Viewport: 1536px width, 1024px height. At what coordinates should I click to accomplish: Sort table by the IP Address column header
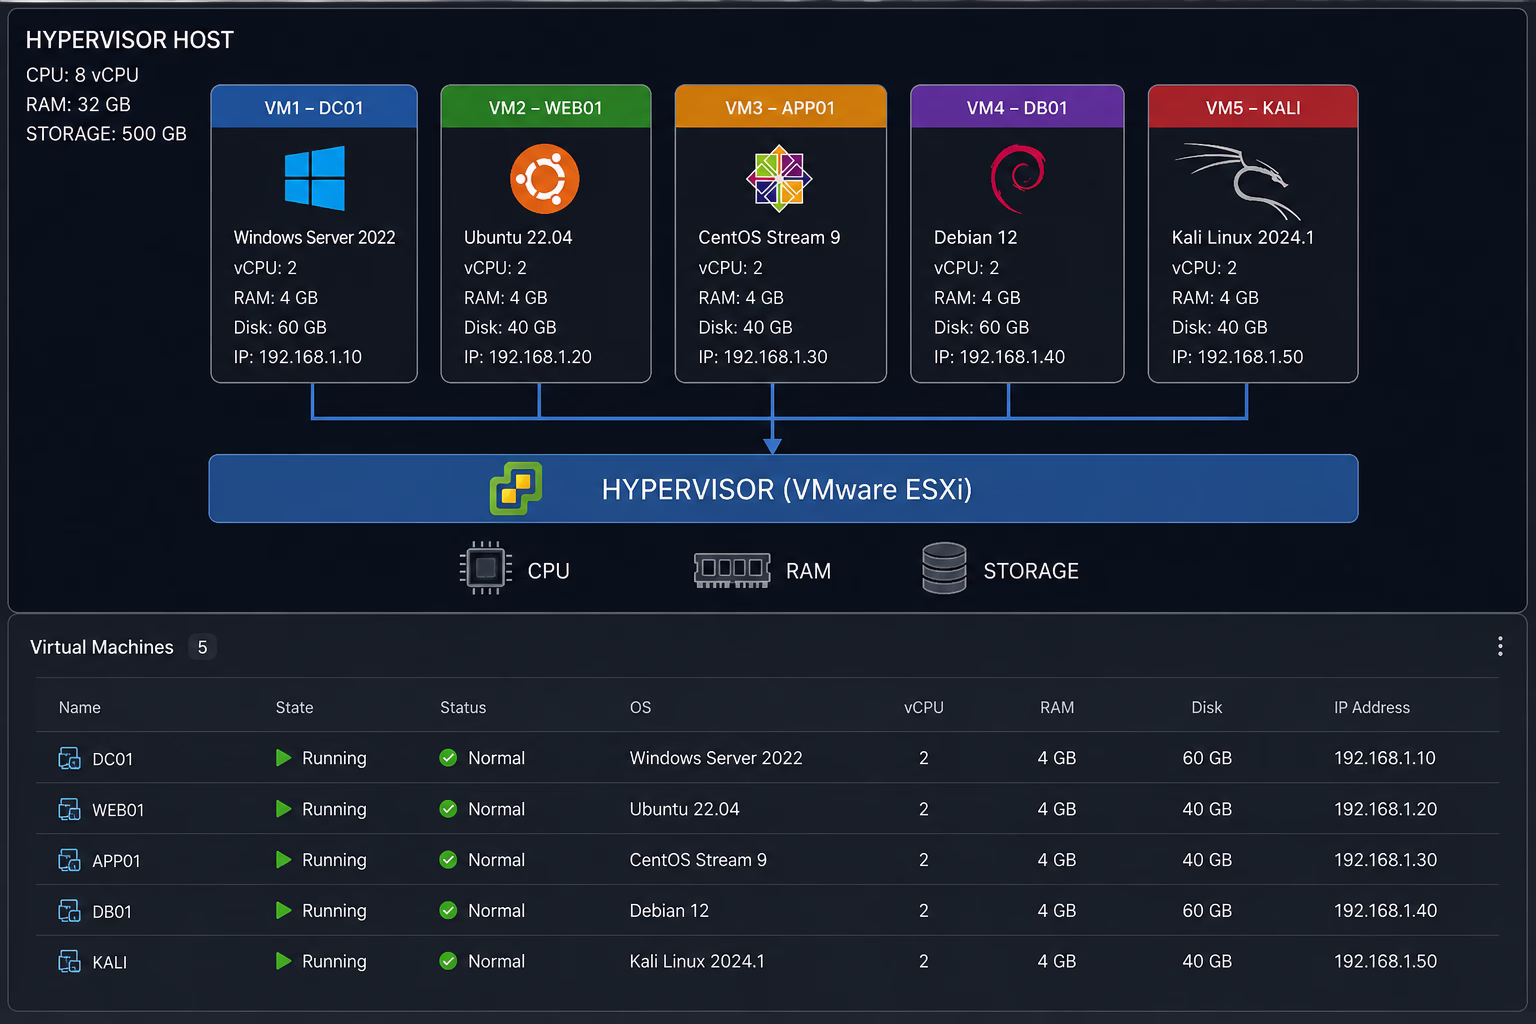pos(1372,707)
